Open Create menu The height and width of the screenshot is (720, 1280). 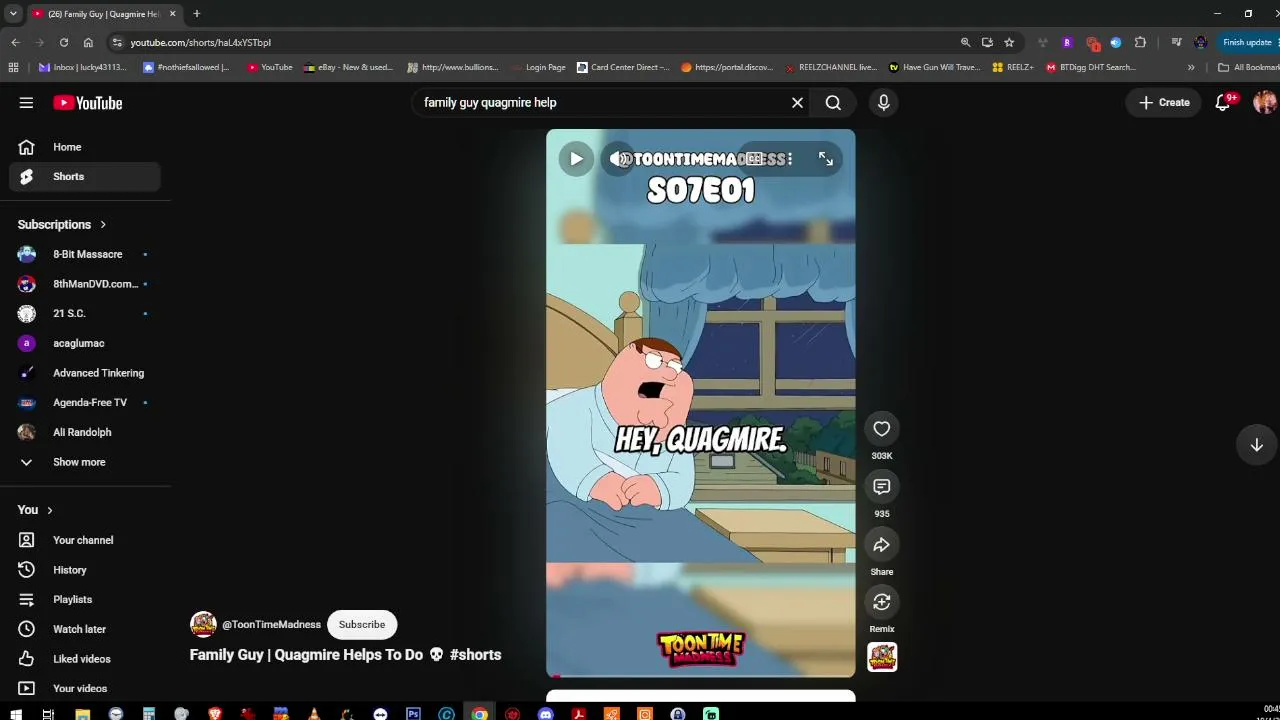click(1165, 103)
